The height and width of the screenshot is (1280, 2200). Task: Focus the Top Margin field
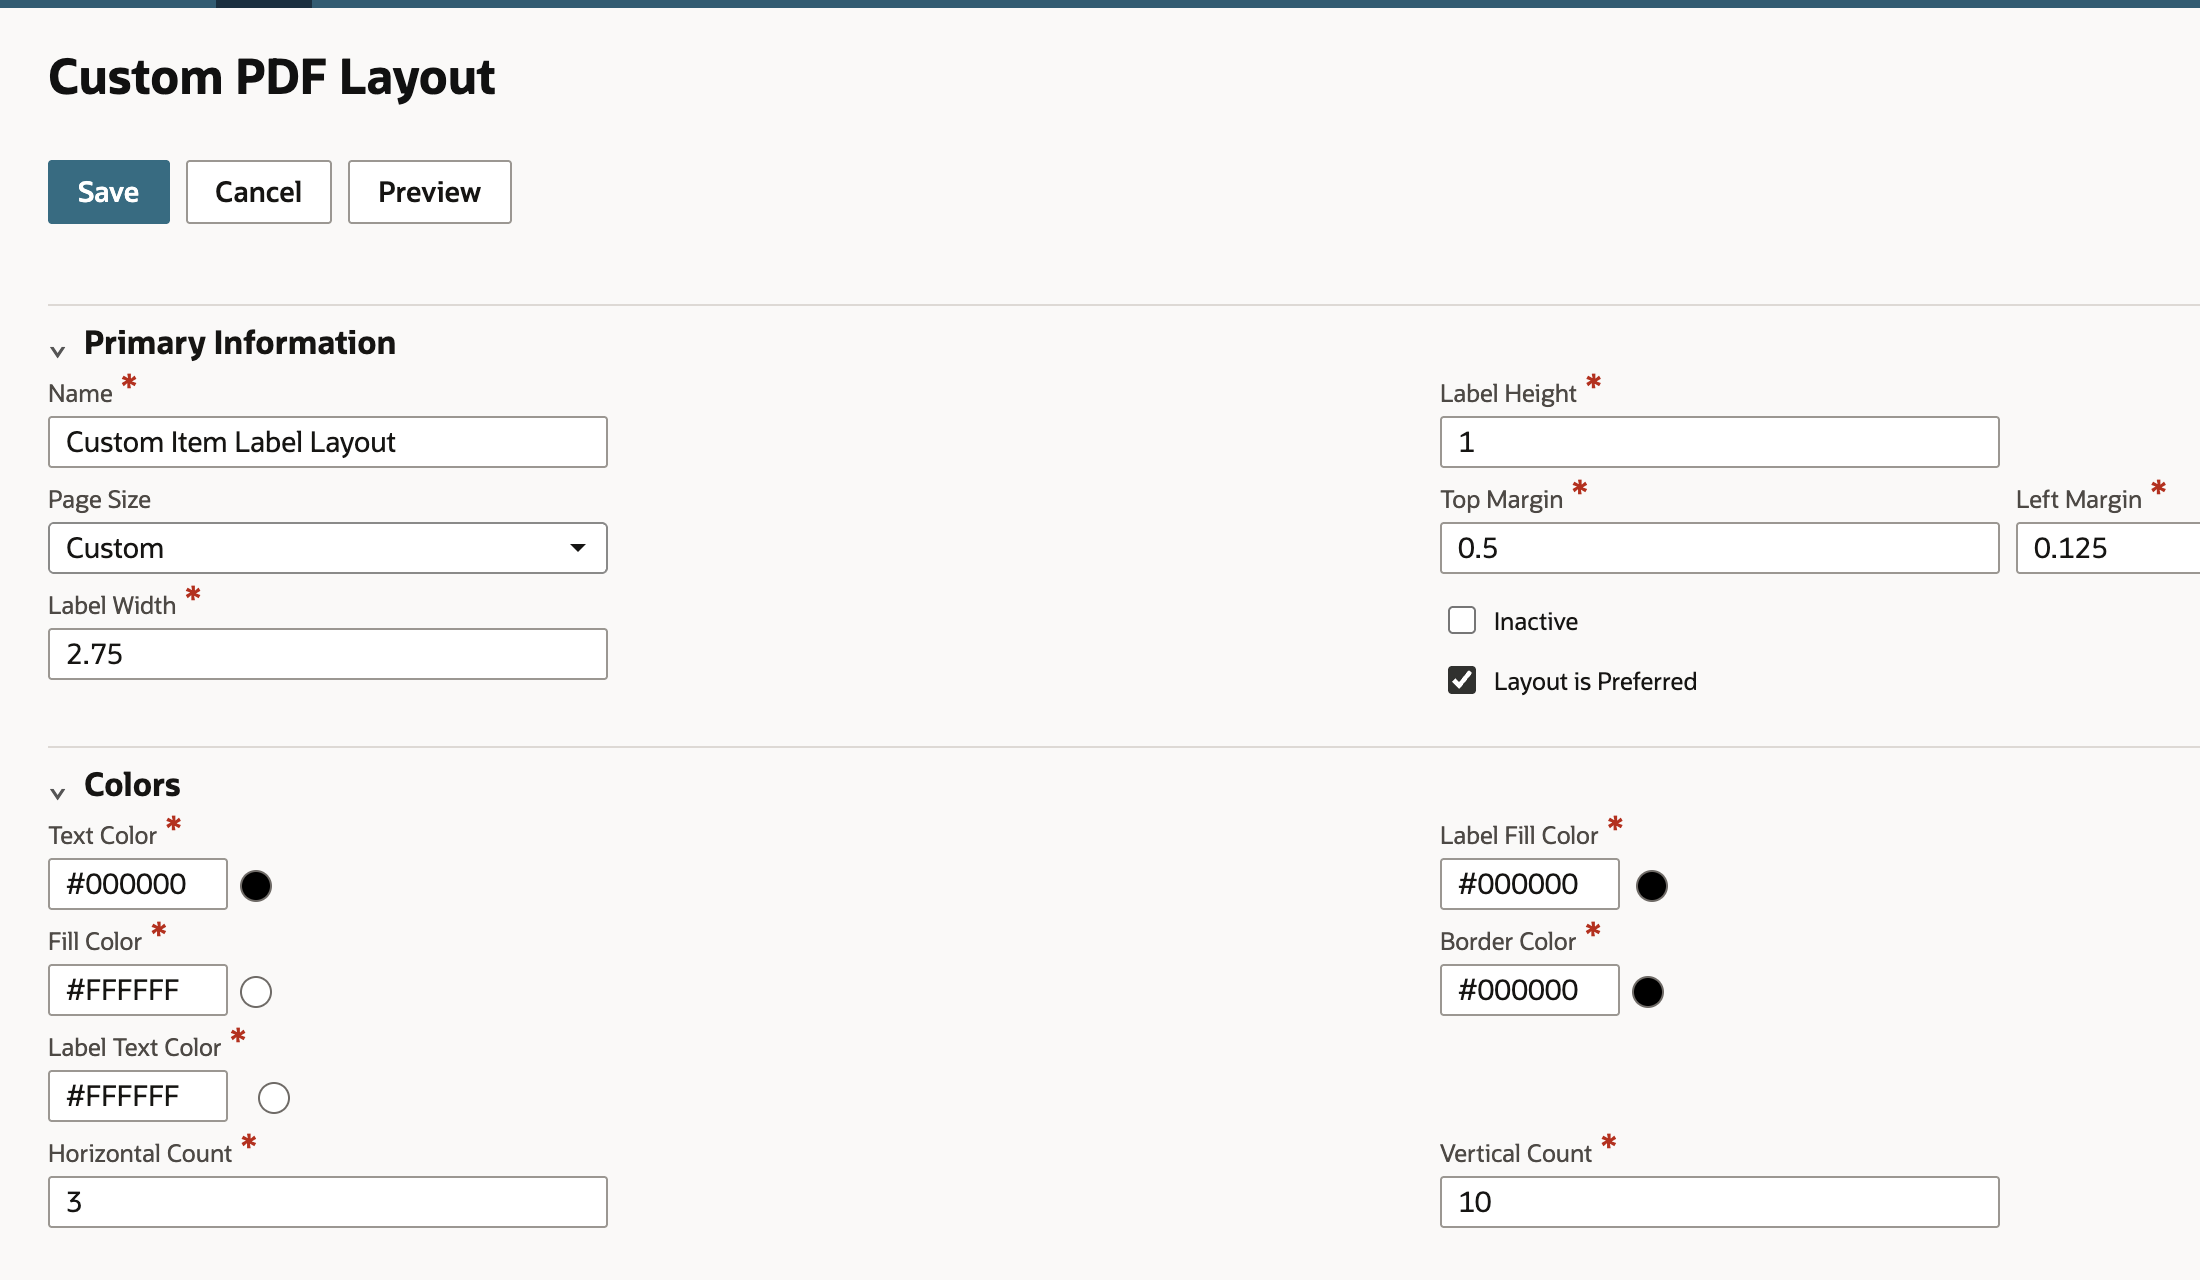click(x=1720, y=548)
